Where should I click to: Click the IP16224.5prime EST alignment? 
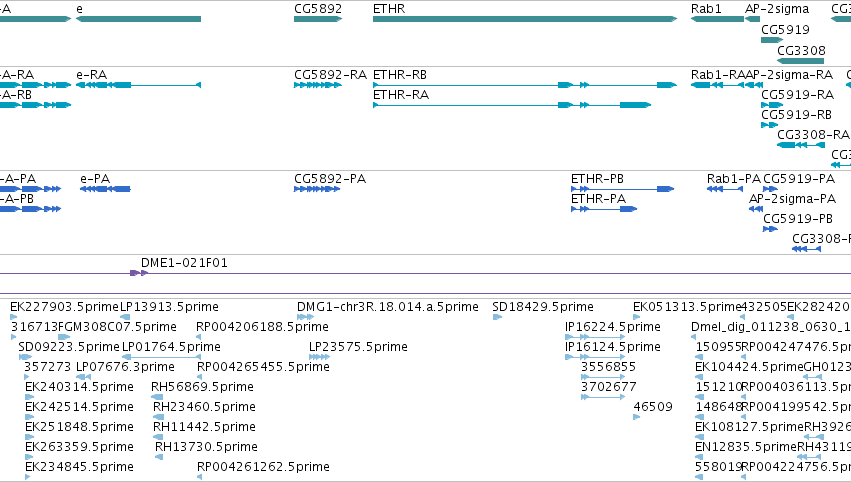pos(595,337)
